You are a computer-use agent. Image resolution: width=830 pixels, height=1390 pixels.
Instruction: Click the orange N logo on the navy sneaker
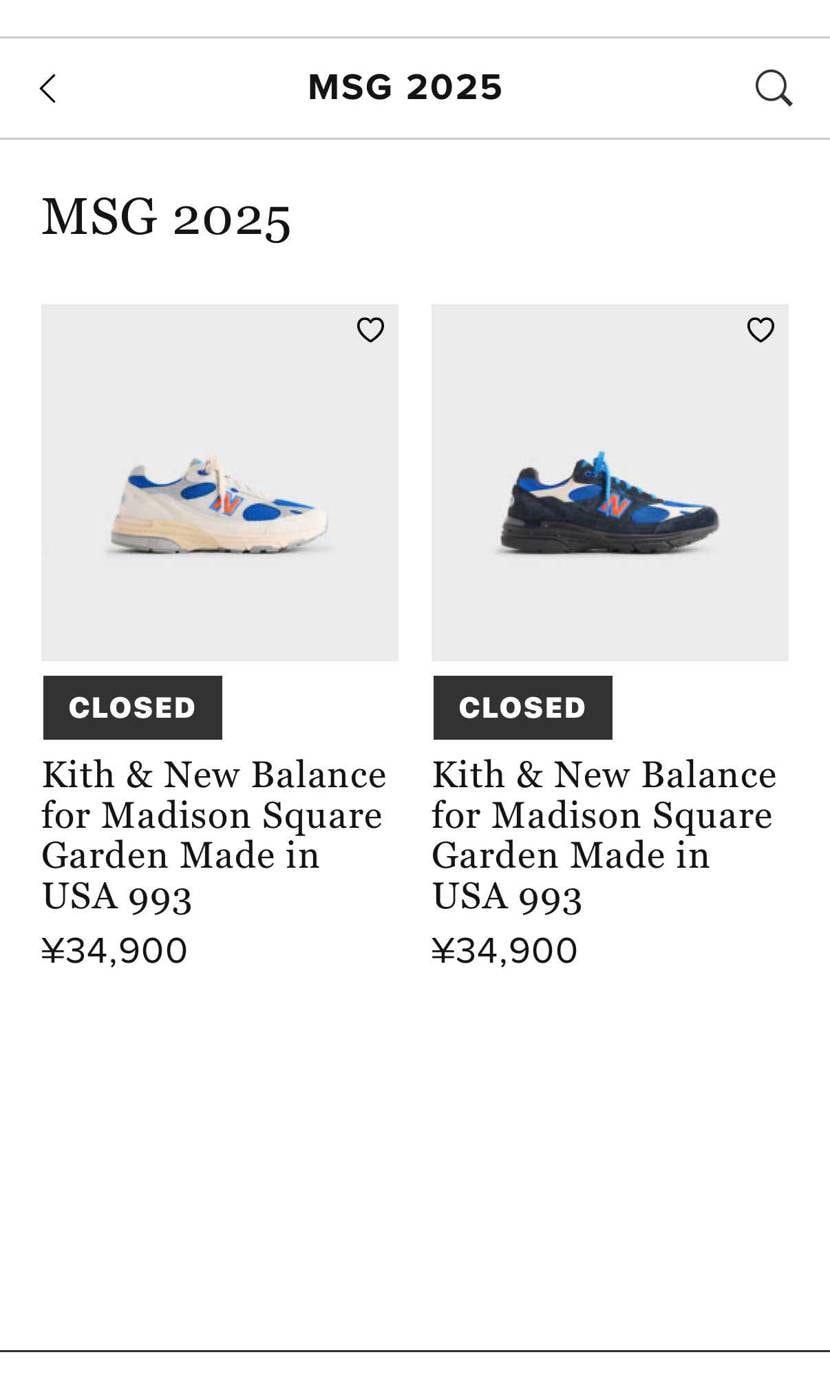tap(614, 504)
